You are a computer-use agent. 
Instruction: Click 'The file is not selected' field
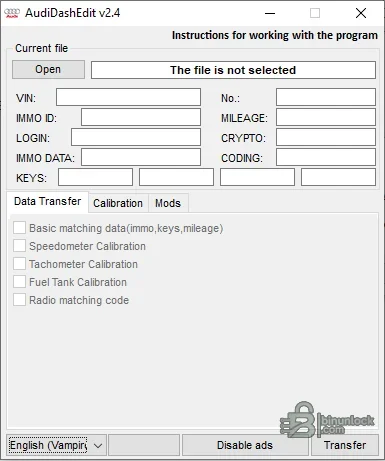(233, 70)
